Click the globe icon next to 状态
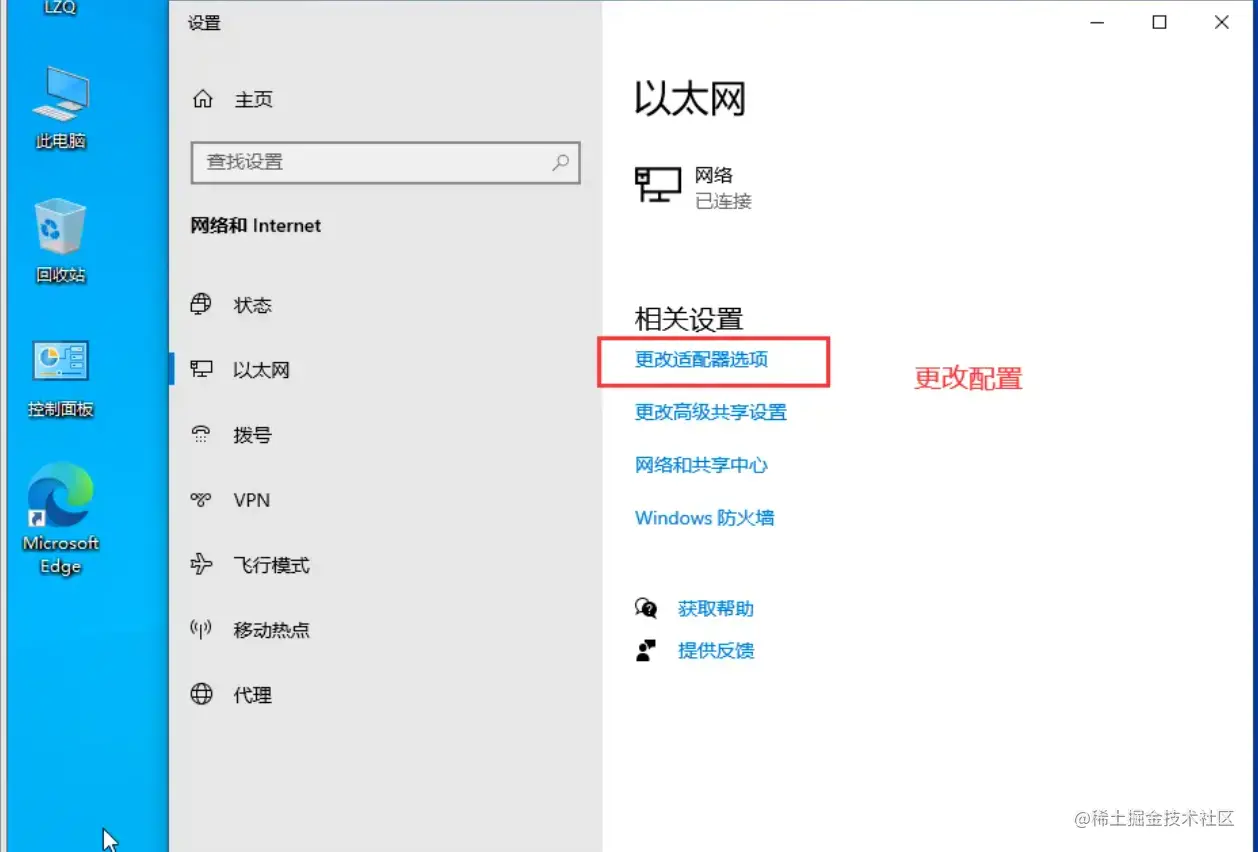 (x=201, y=305)
